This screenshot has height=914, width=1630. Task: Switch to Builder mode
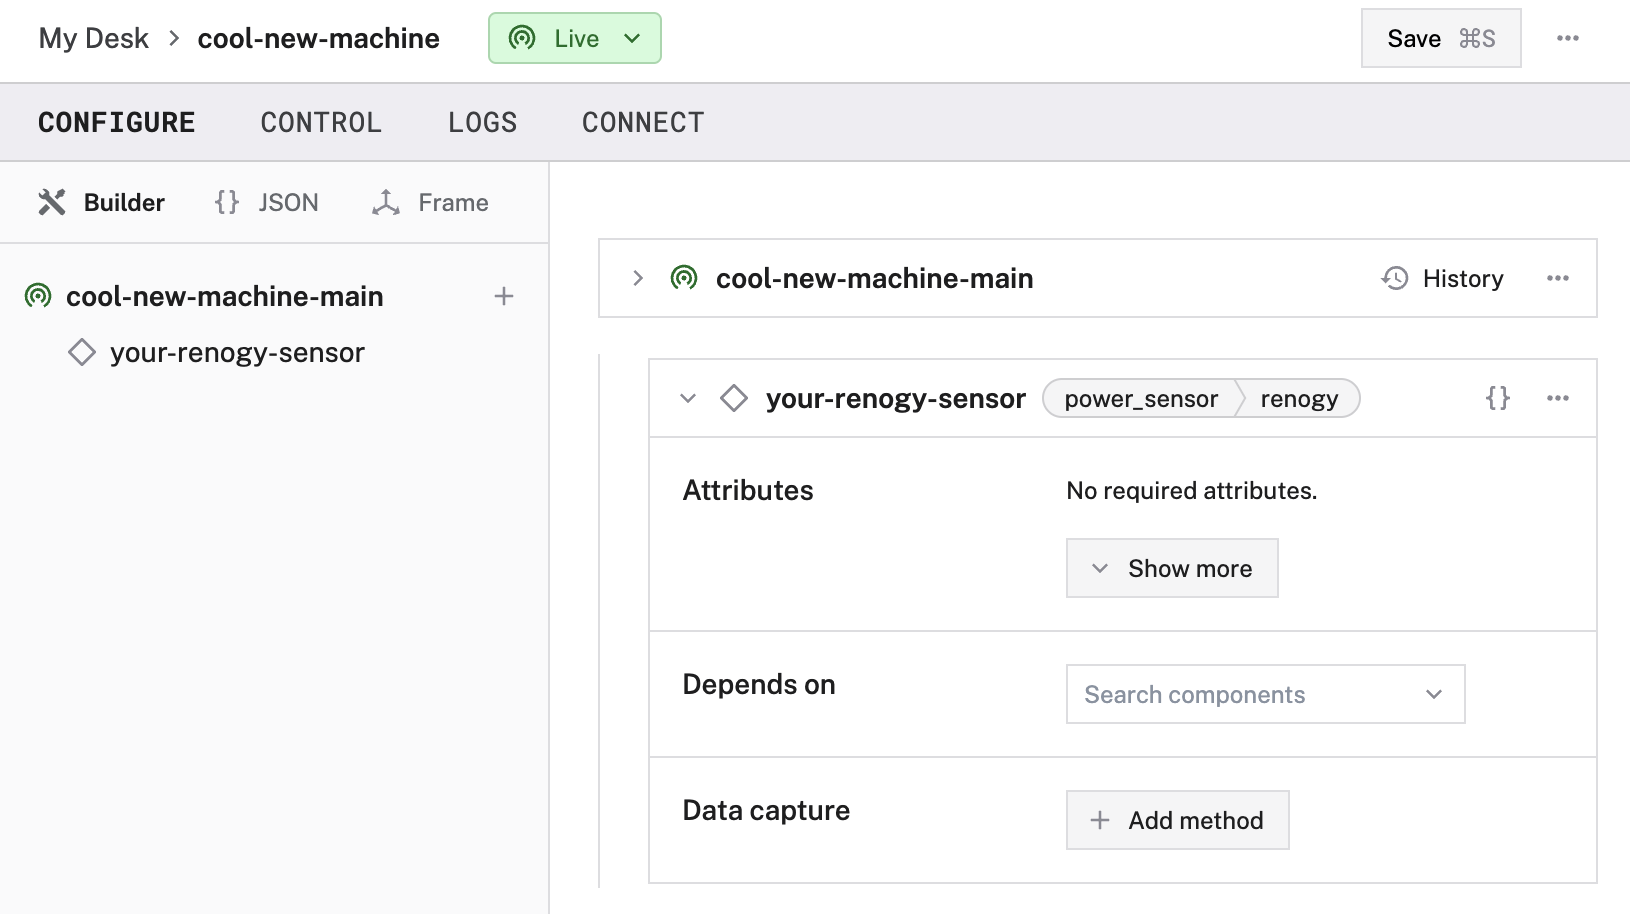[102, 202]
